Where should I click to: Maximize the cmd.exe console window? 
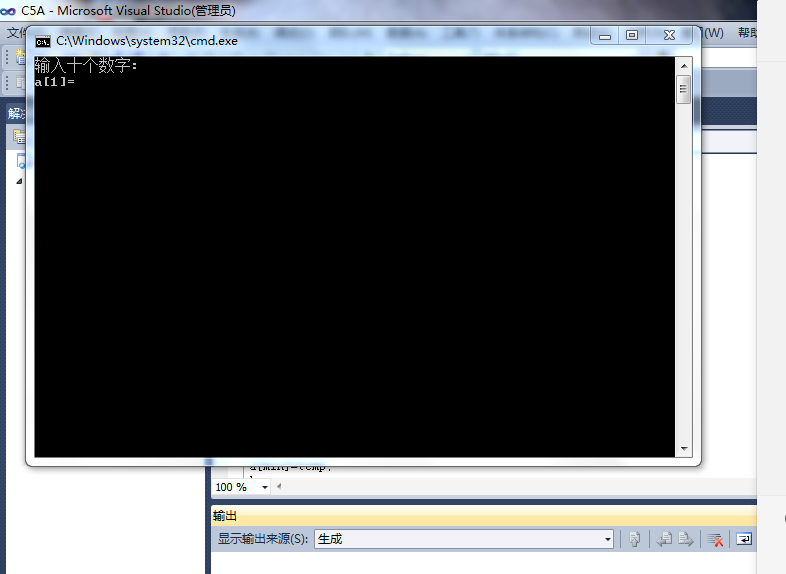[x=632, y=35]
